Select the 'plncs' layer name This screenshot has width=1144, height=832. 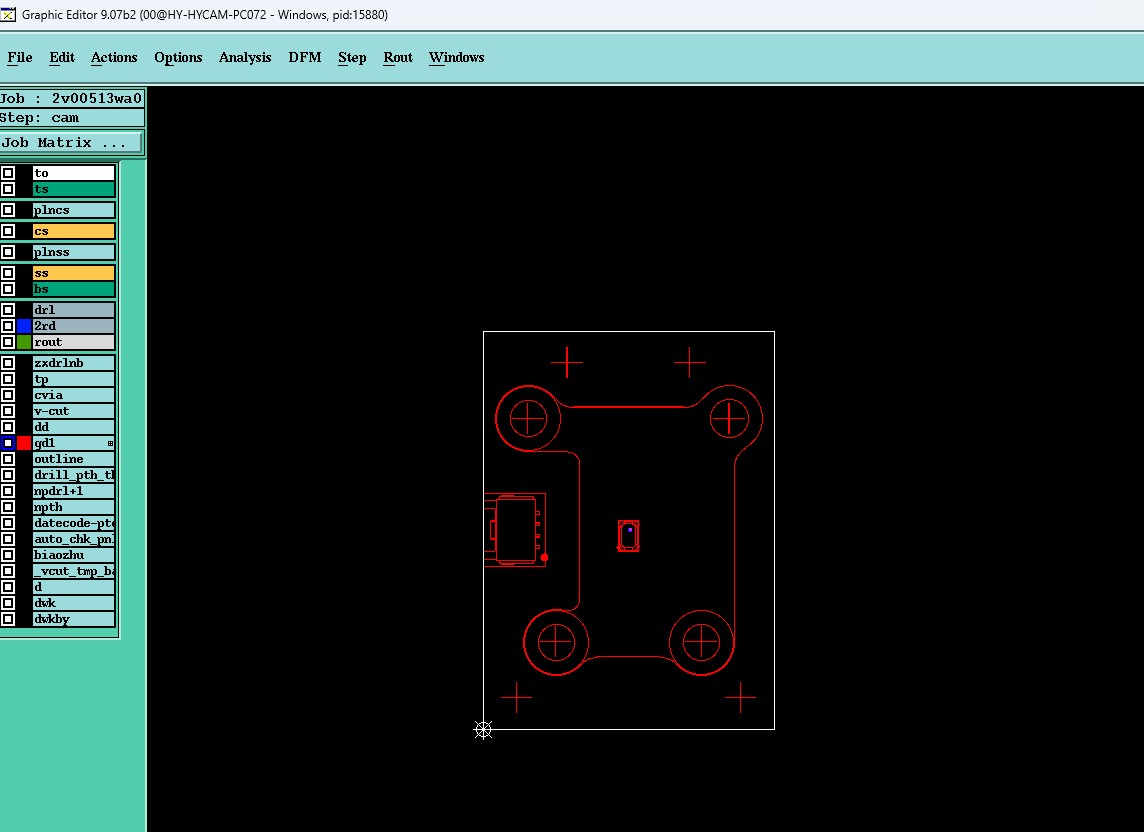point(74,210)
